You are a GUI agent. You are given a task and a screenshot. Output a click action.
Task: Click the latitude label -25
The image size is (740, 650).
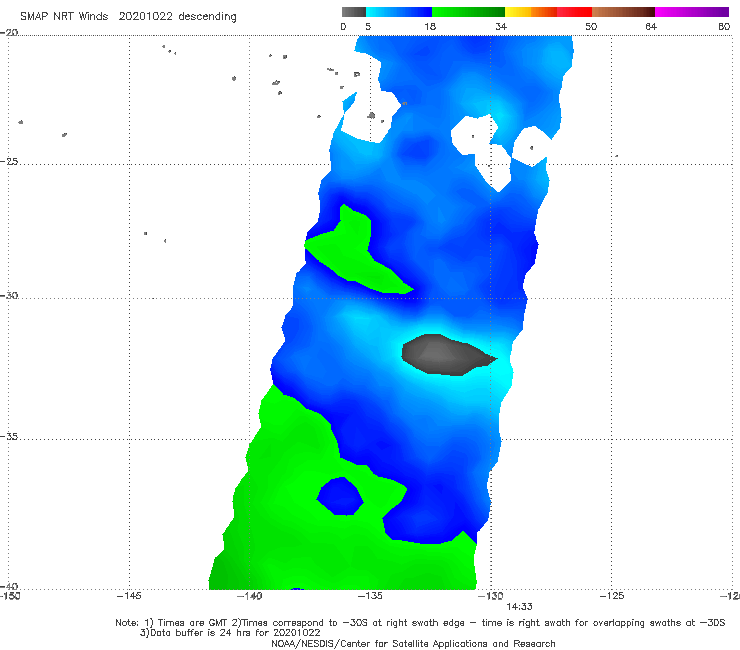pos(9,161)
